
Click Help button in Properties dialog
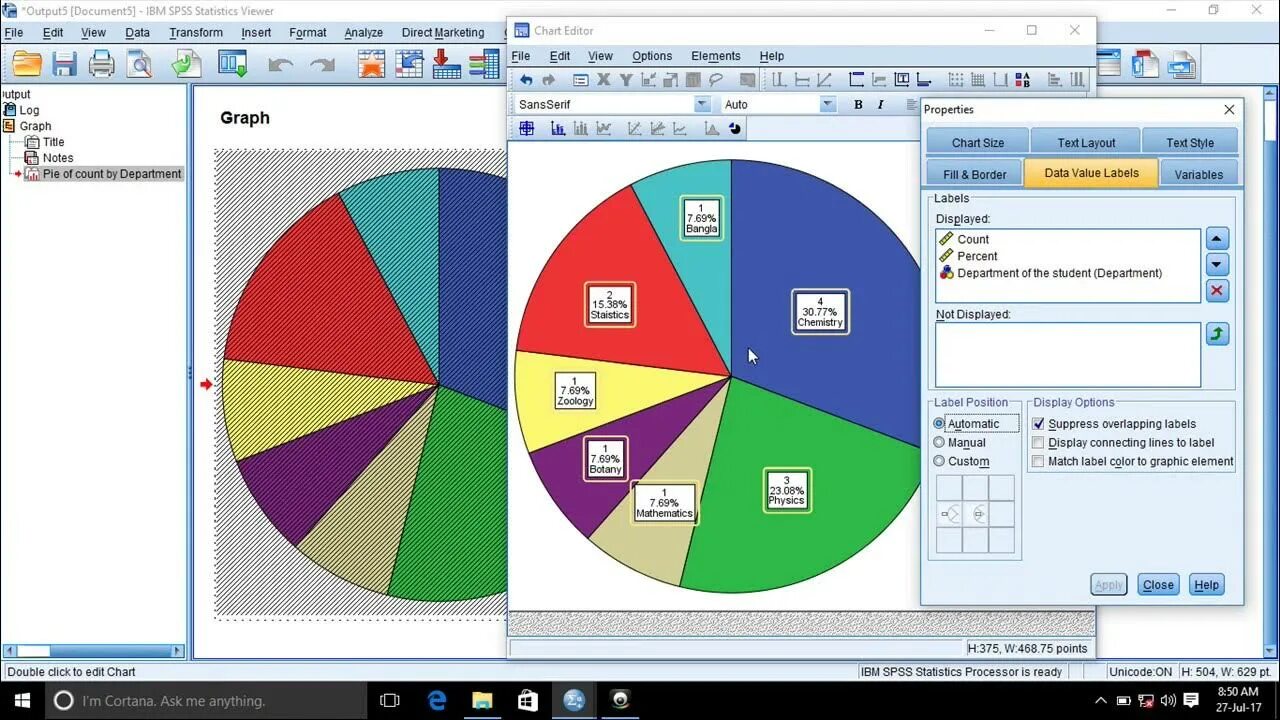tap(1207, 585)
